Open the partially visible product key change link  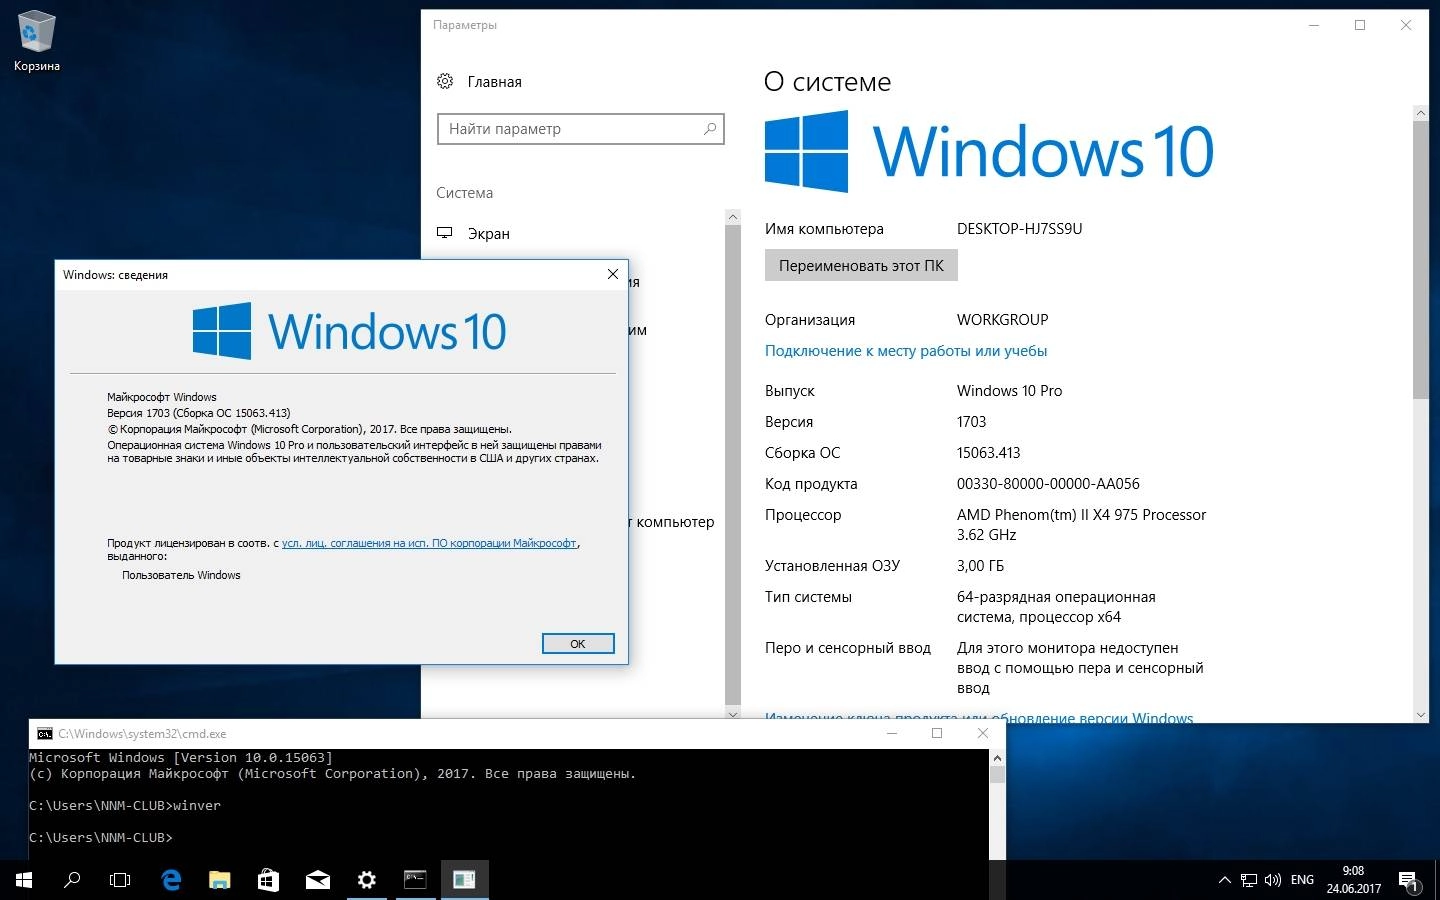(x=979, y=717)
